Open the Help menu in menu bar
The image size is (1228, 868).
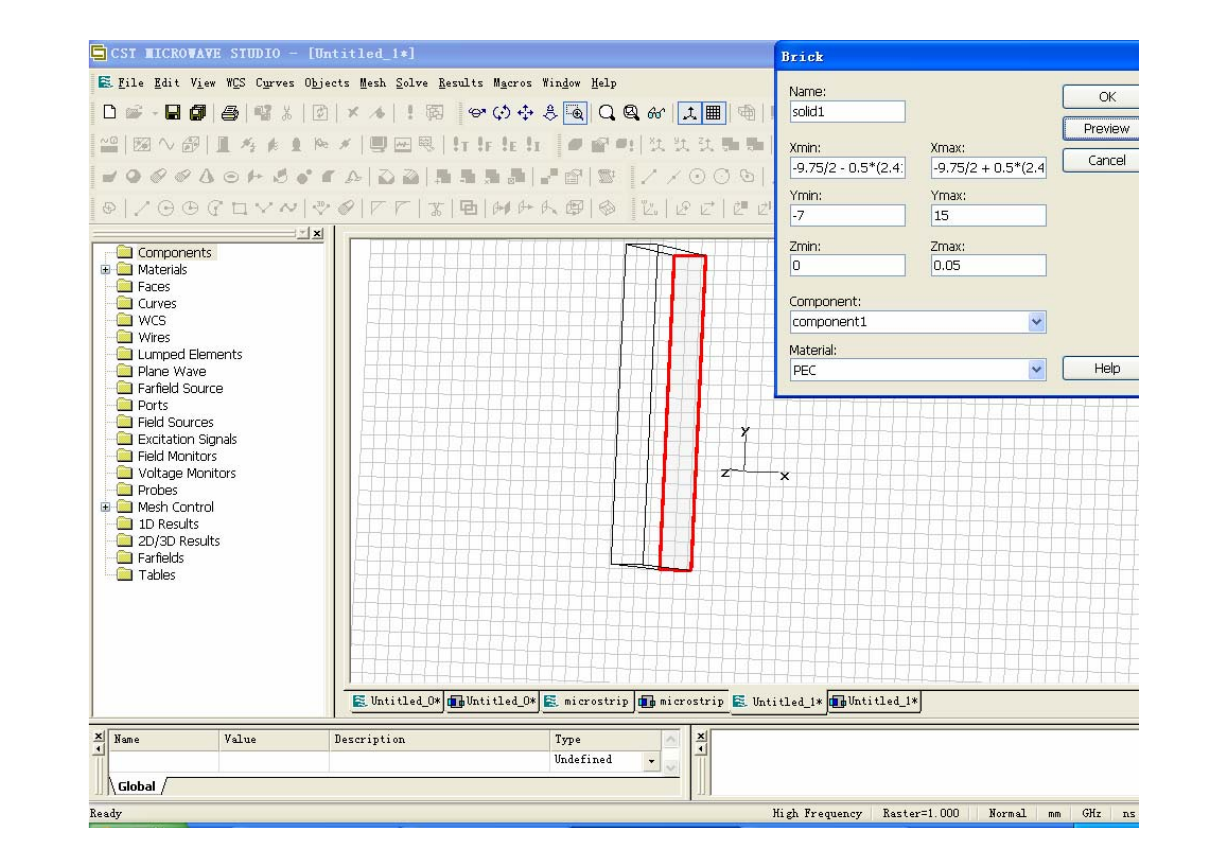pos(604,83)
